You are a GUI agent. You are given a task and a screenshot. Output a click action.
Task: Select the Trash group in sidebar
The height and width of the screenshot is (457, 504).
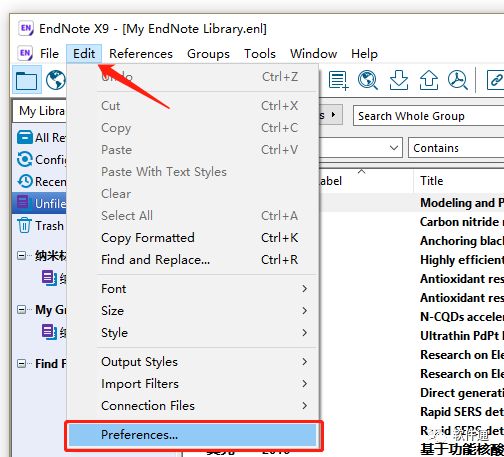(x=40, y=226)
